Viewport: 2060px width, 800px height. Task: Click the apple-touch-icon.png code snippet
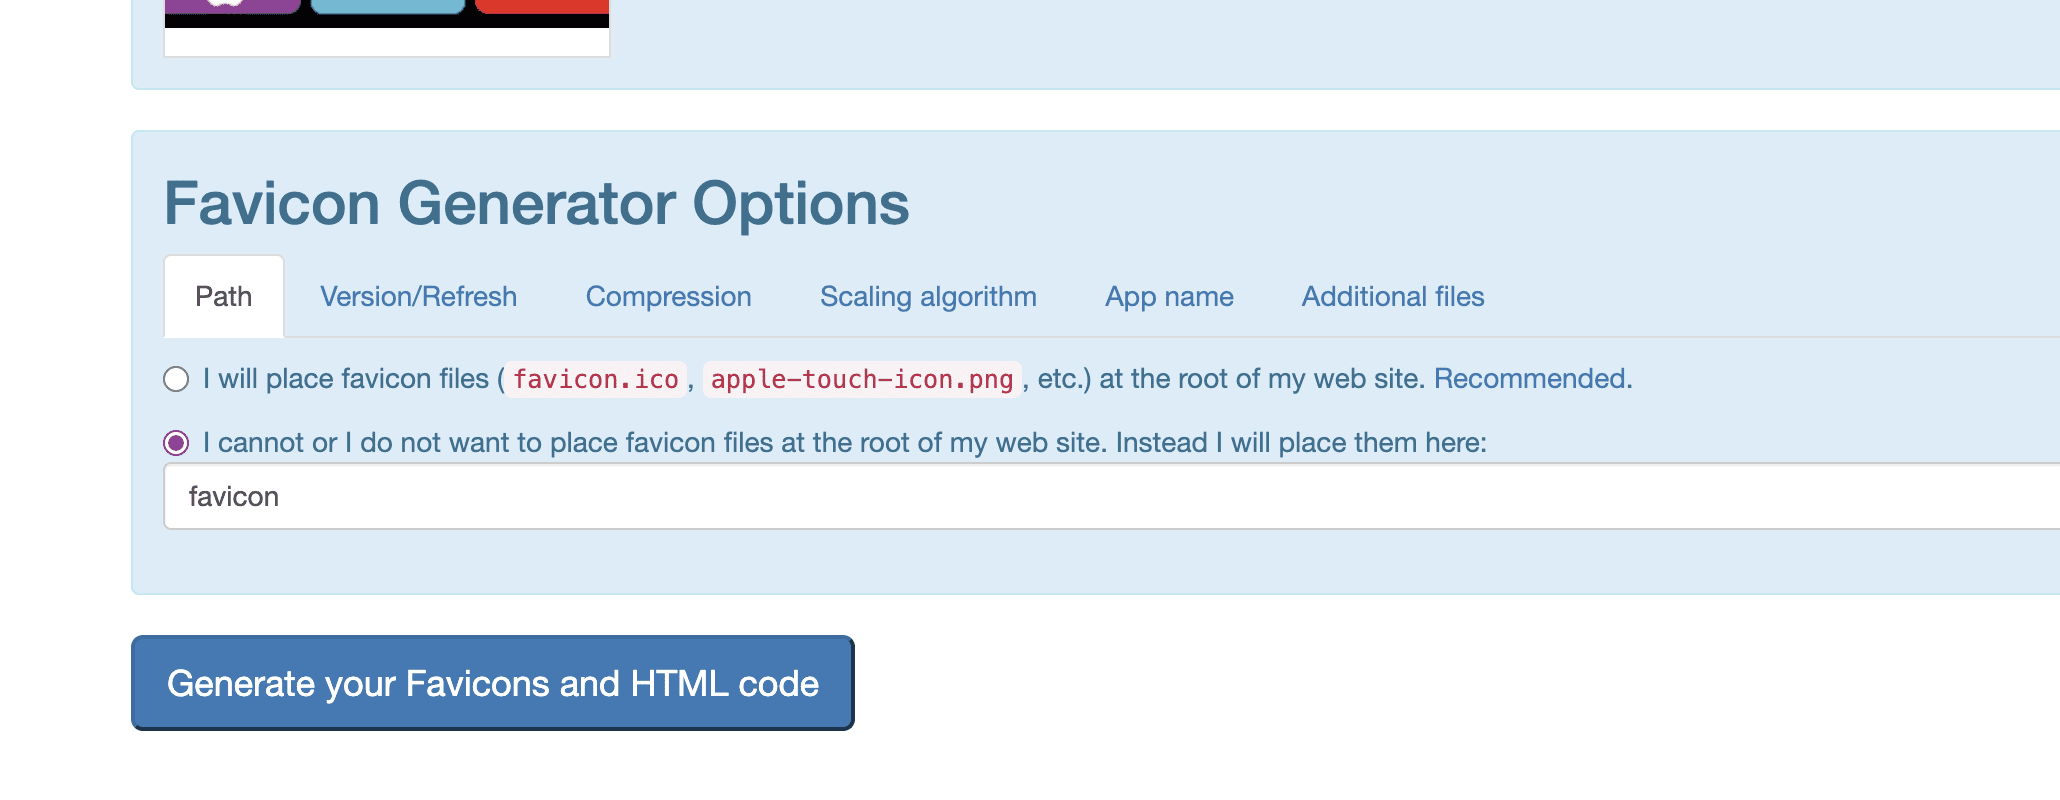click(862, 380)
